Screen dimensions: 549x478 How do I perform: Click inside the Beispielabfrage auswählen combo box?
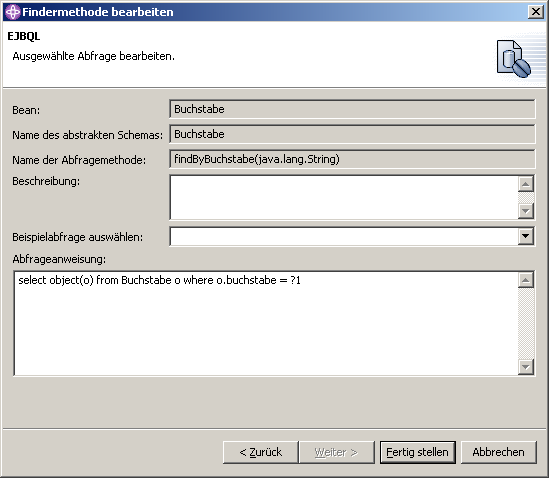(x=344, y=236)
